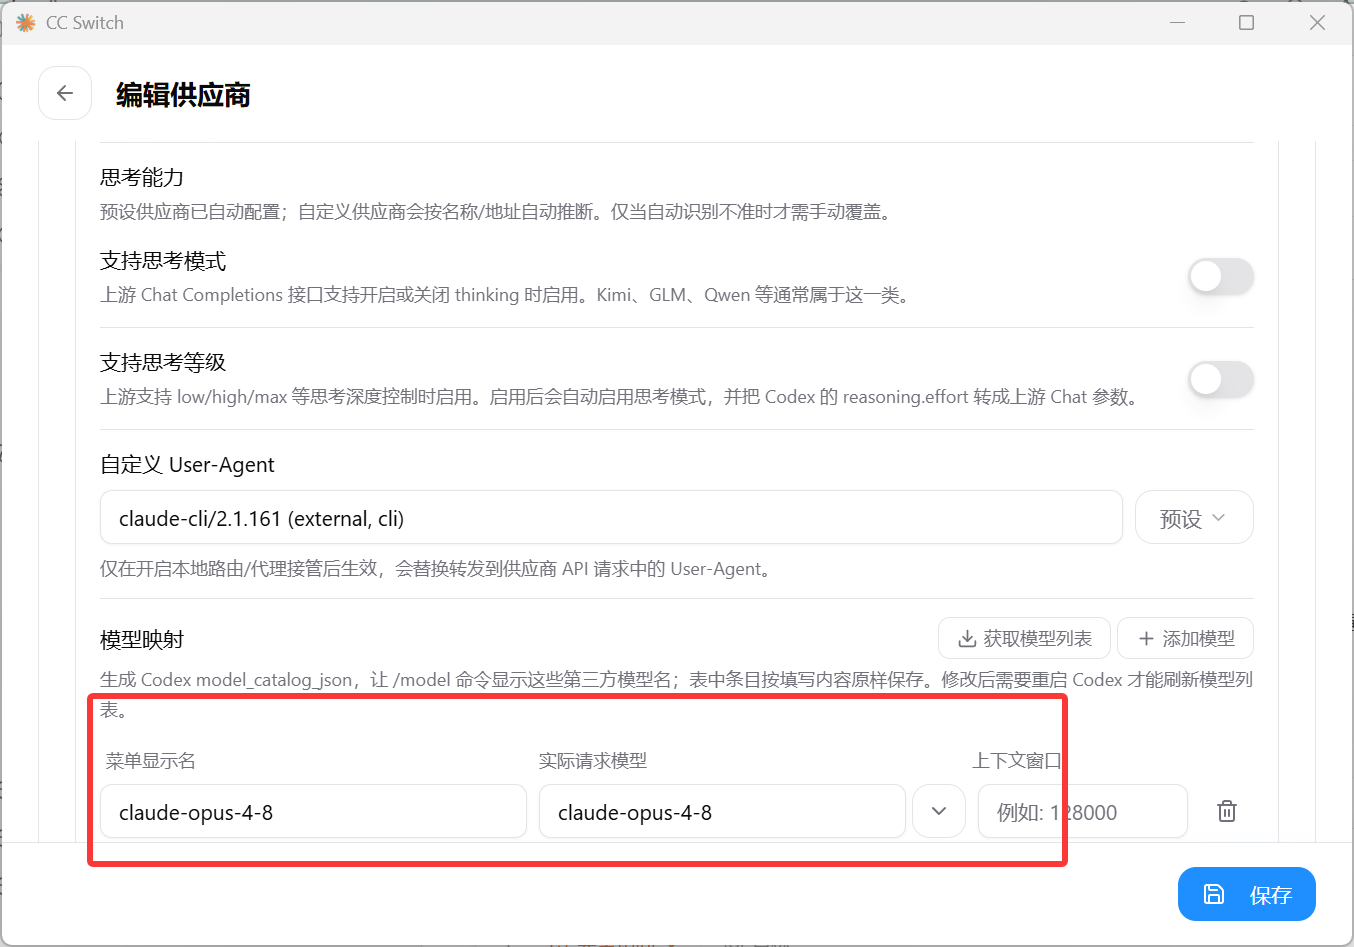Click the 模型映射 section label
Viewport: 1354px width, 947px height.
142,639
